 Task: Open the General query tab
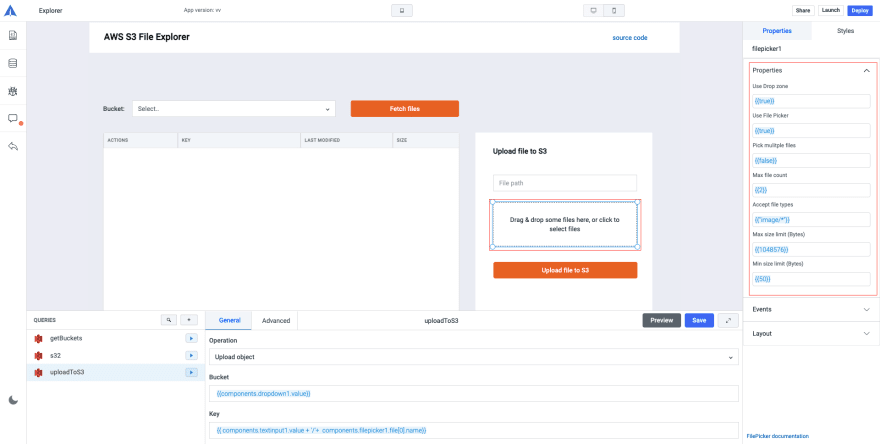click(x=230, y=321)
